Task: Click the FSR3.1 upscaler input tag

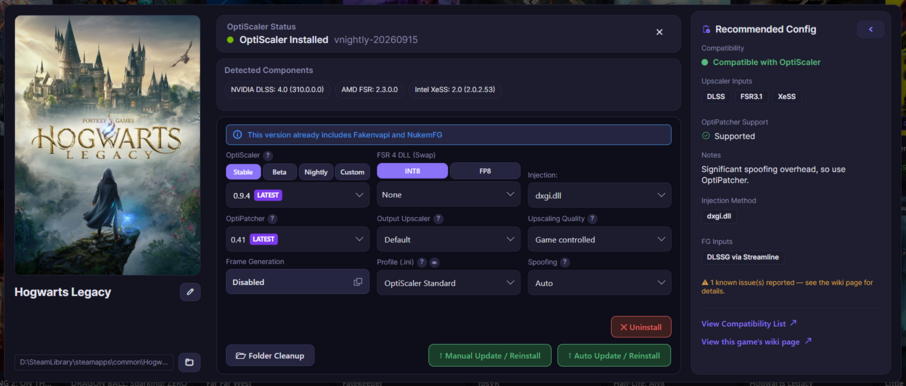Action: click(x=751, y=96)
